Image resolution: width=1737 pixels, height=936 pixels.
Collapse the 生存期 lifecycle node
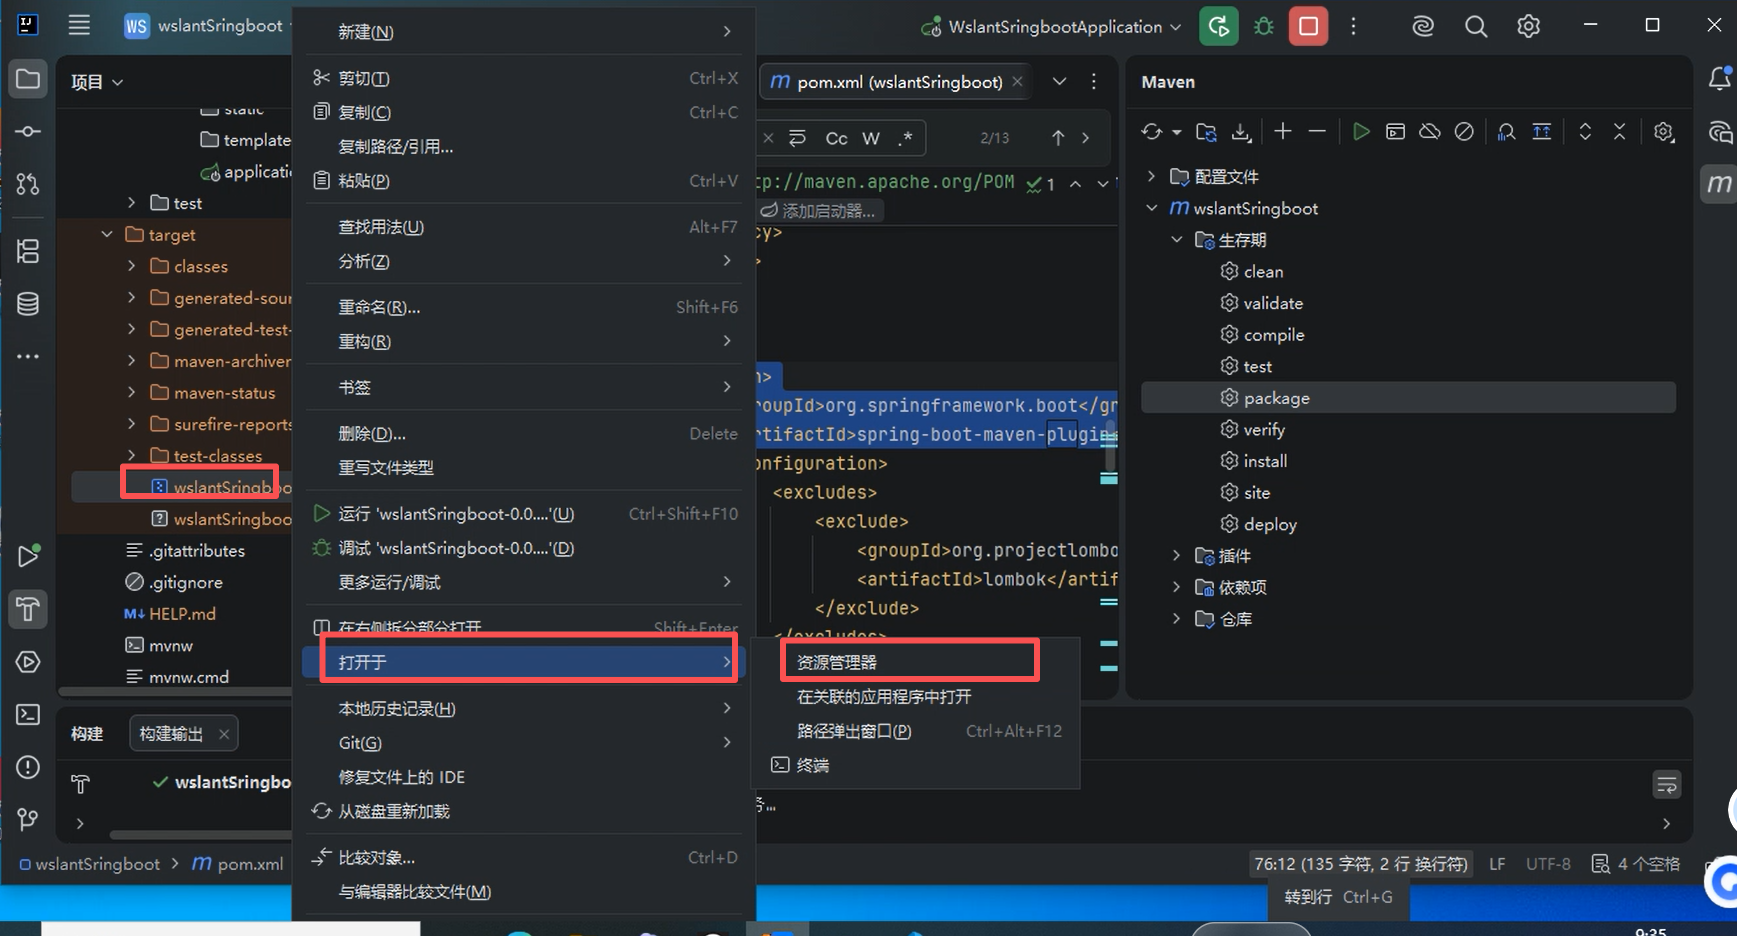[x=1177, y=240]
